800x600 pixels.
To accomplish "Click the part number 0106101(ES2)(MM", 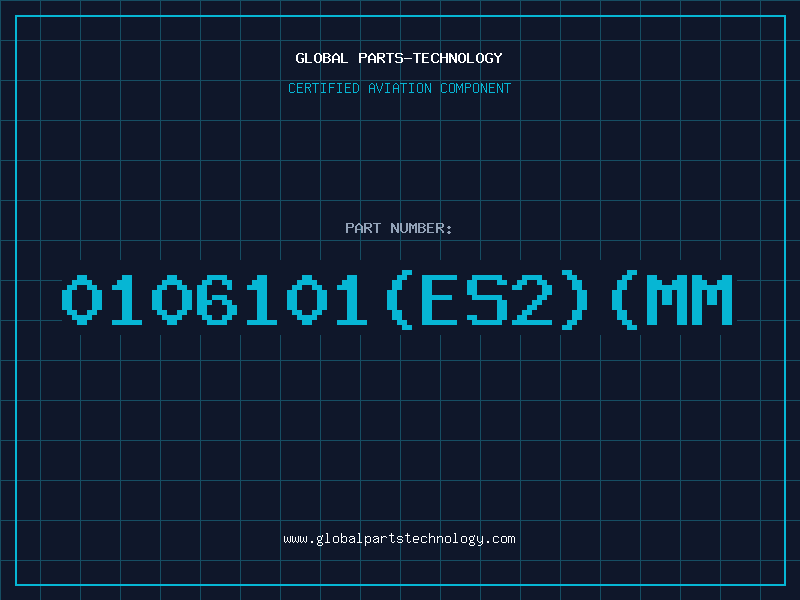I will click(397, 300).
